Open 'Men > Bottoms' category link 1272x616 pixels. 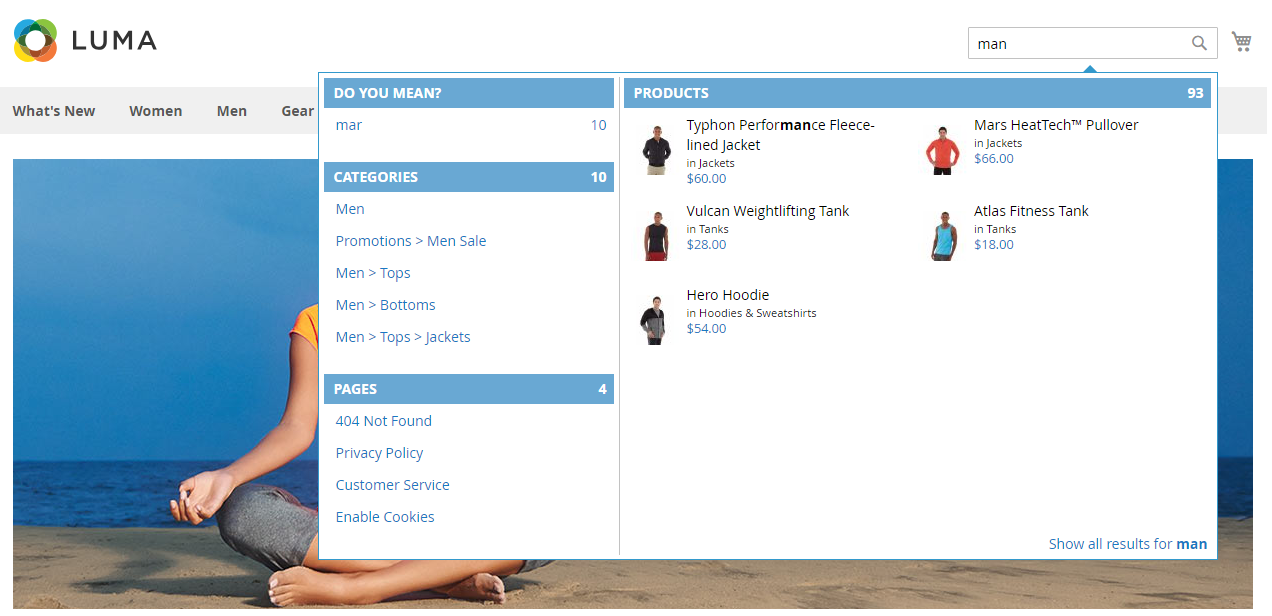(x=386, y=305)
